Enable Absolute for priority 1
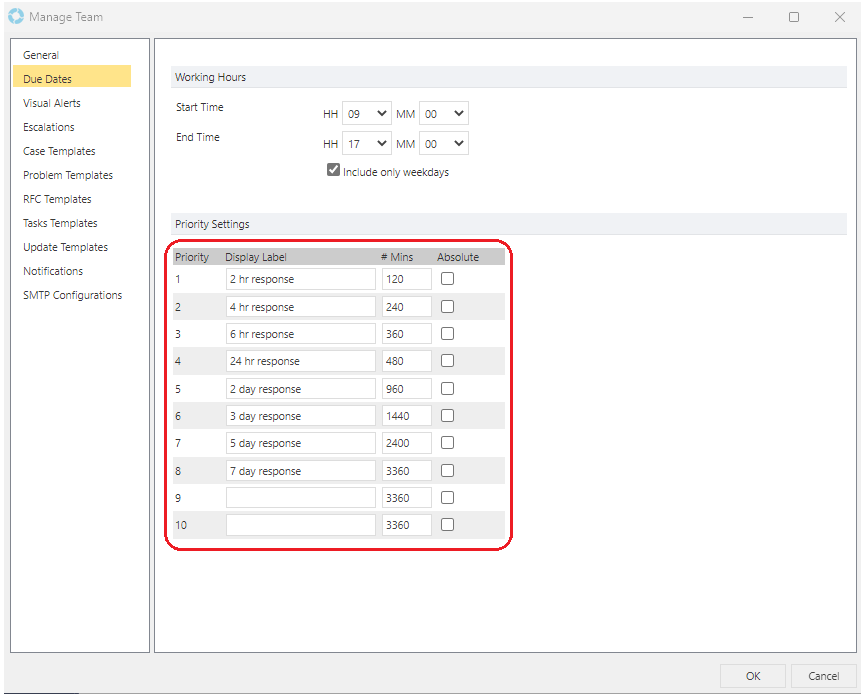Viewport: 861px width, 694px height. click(x=447, y=279)
